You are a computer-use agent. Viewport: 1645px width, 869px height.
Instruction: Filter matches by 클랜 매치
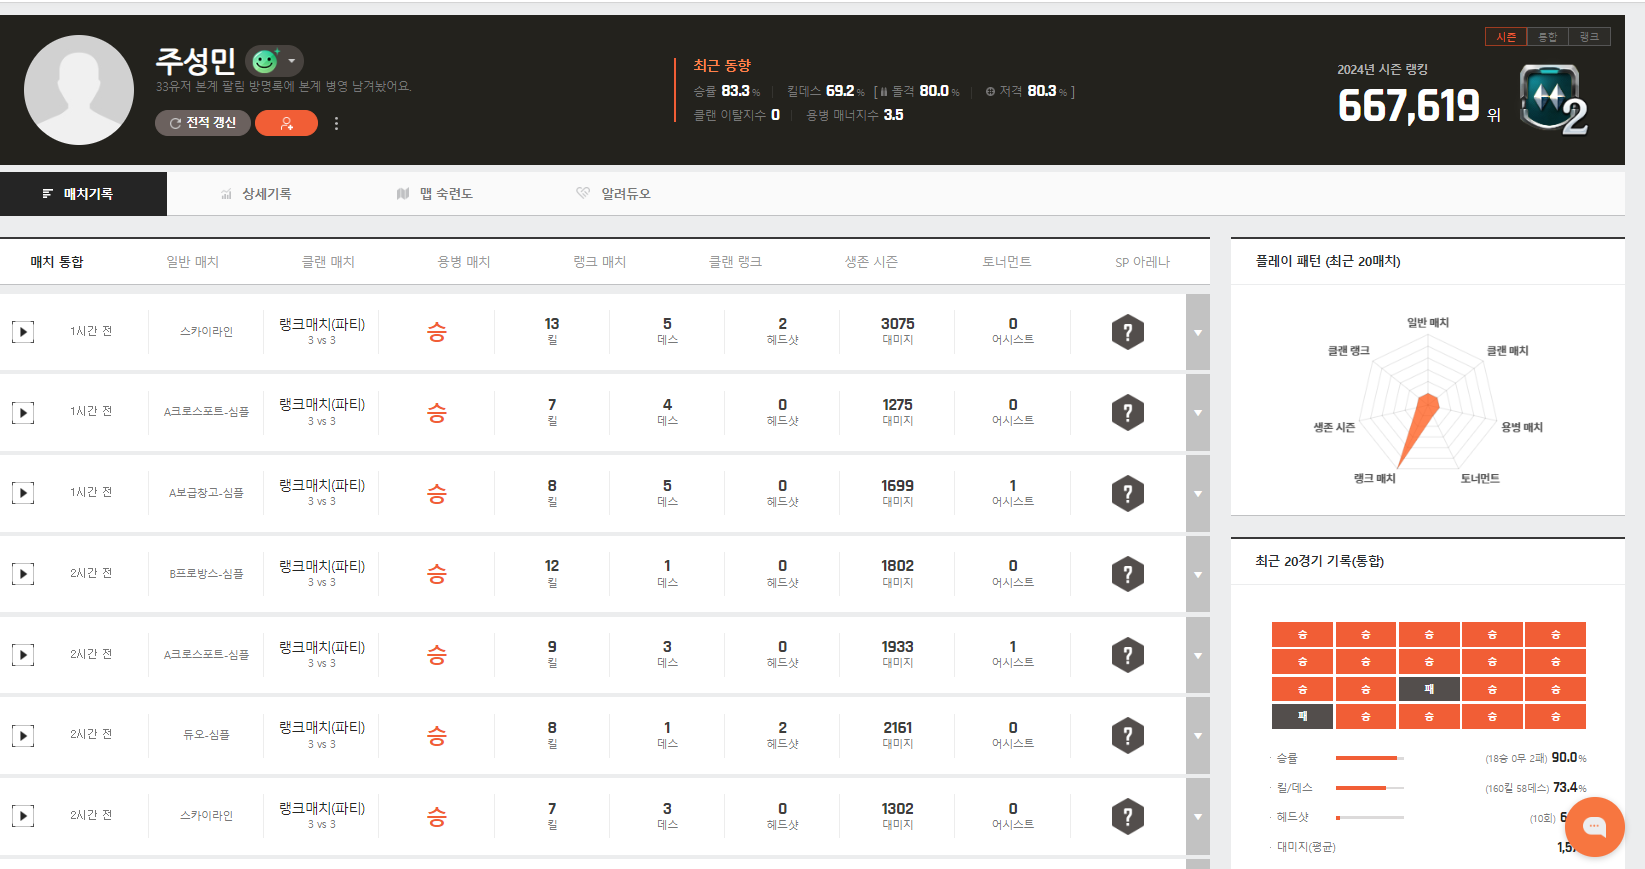(328, 262)
